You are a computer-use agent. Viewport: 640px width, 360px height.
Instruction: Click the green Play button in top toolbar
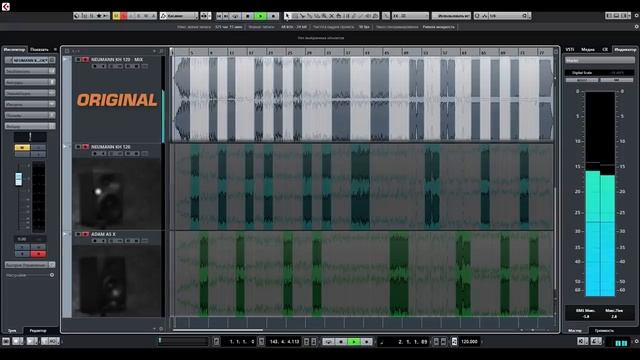(x=260, y=16)
